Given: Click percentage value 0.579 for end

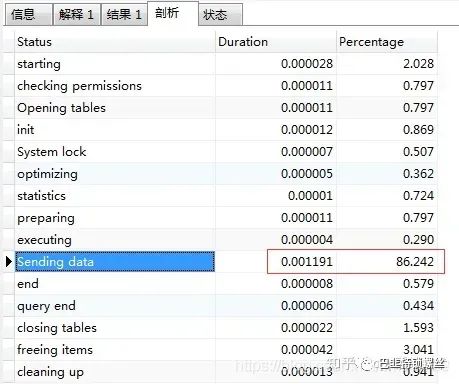Looking at the screenshot, I should tap(418, 284).
